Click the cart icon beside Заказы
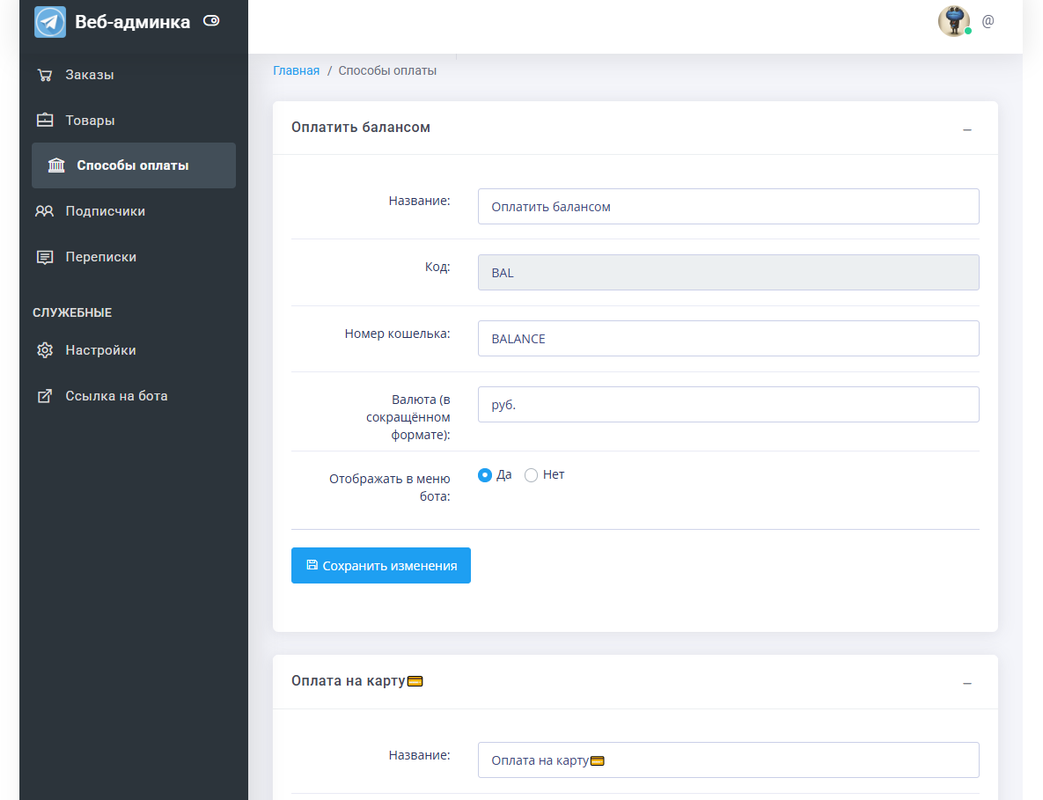The image size is (1043, 800). (45, 75)
